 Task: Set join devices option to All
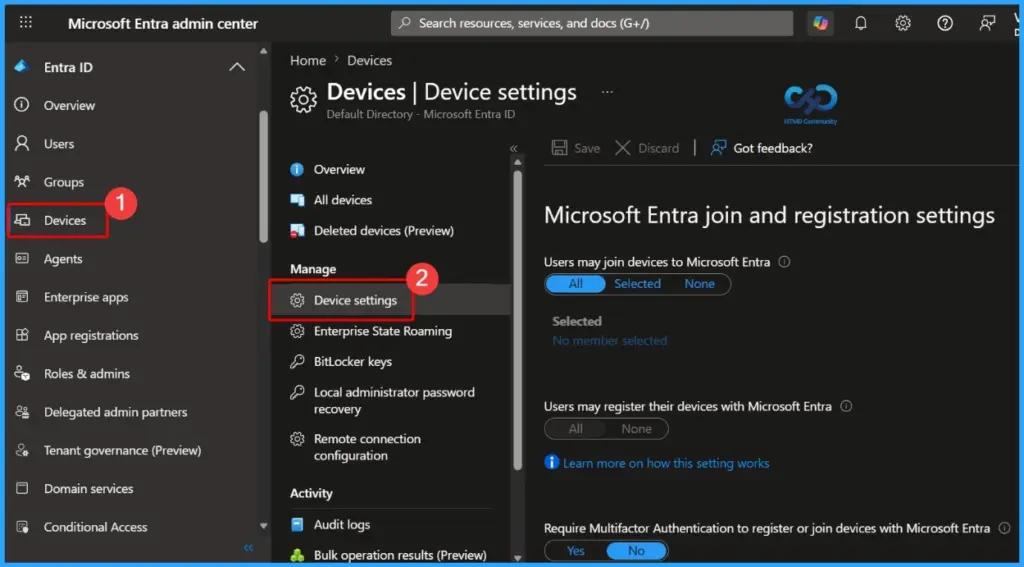click(x=575, y=284)
